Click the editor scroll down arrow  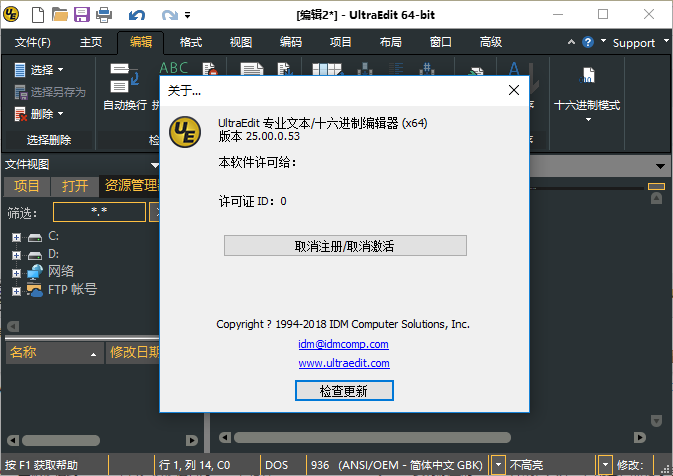point(656,421)
